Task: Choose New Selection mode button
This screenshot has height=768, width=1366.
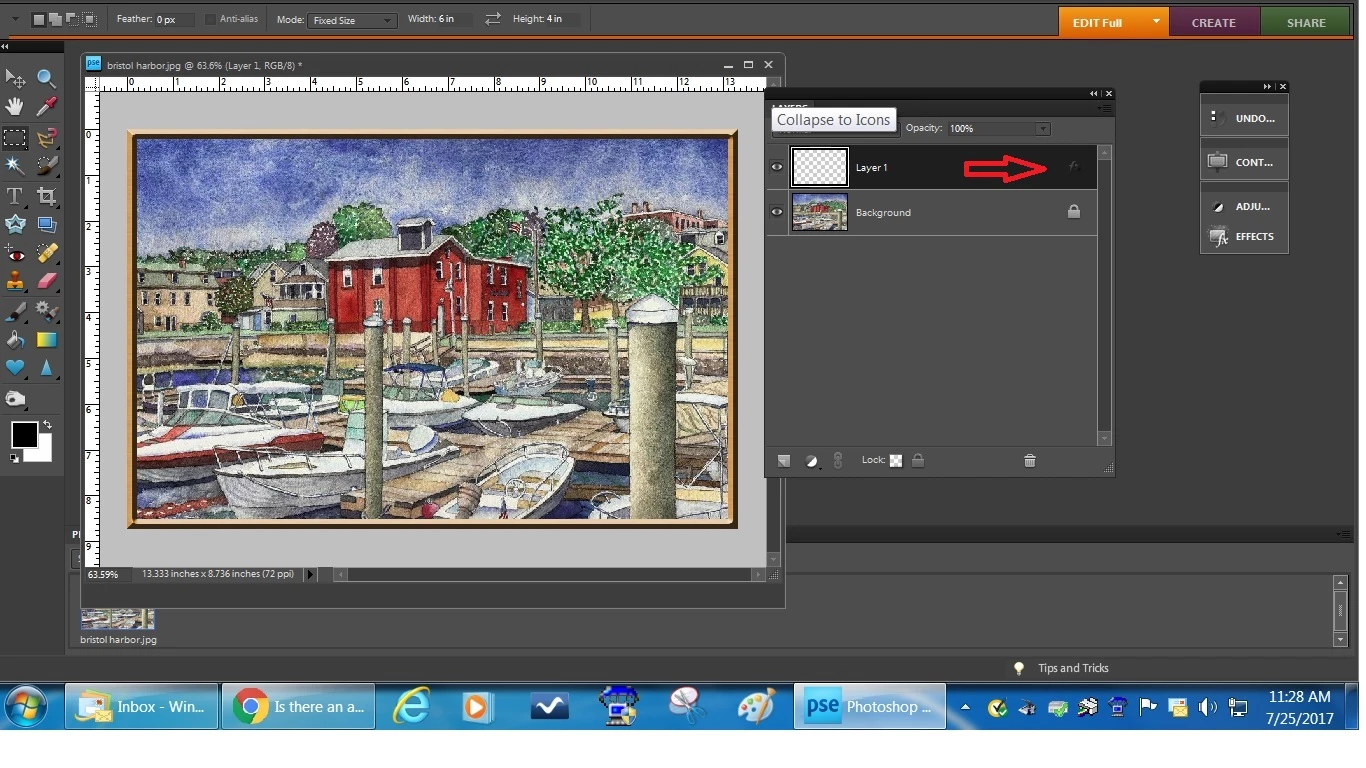Action: (x=39, y=19)
